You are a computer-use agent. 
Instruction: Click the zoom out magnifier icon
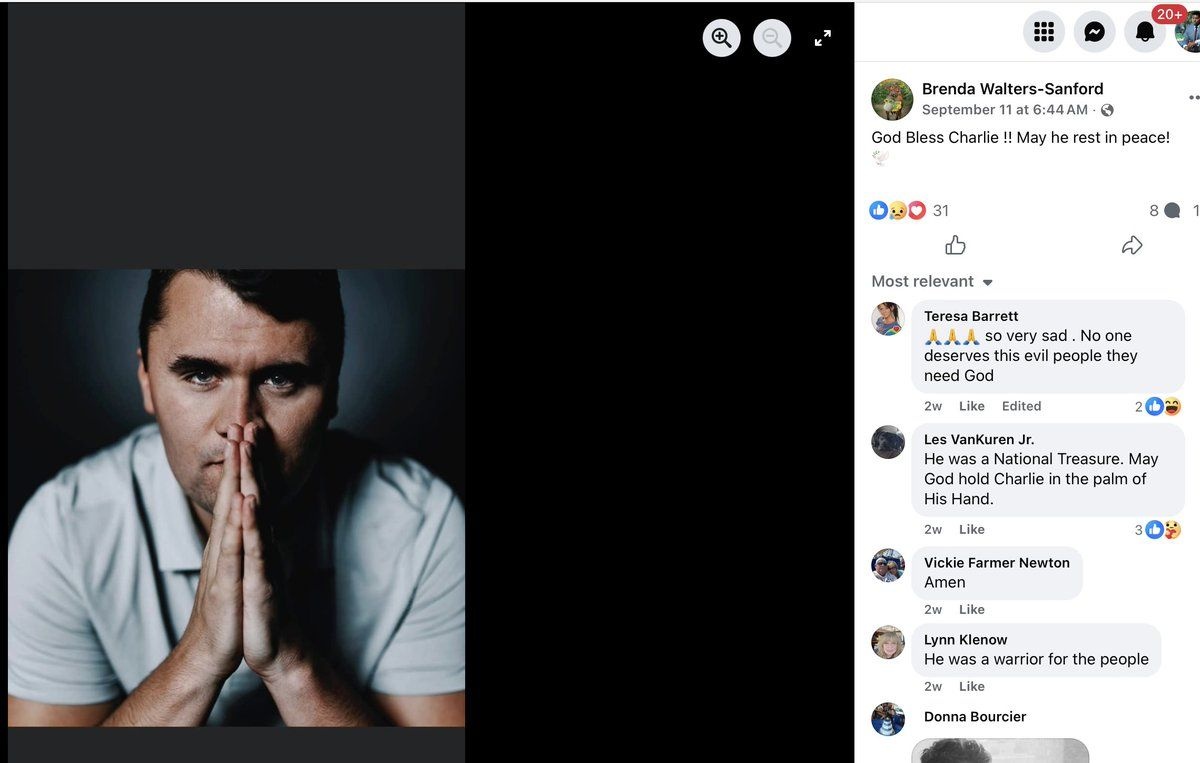(x=772, y=38)
